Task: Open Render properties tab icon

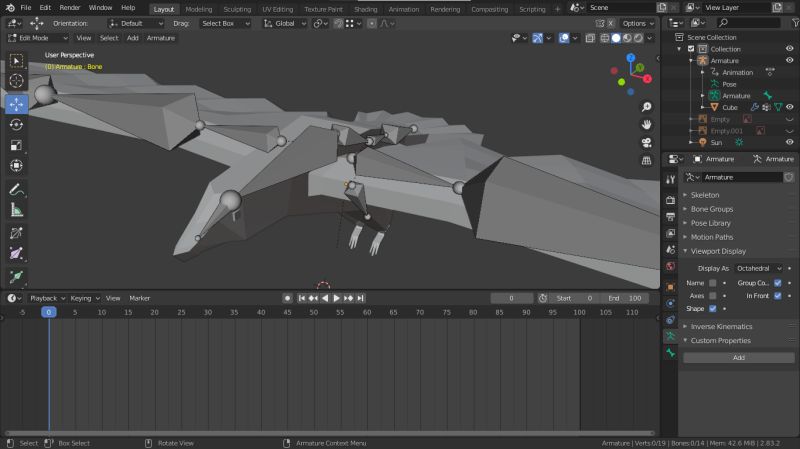Action: (x=670, y=201)
